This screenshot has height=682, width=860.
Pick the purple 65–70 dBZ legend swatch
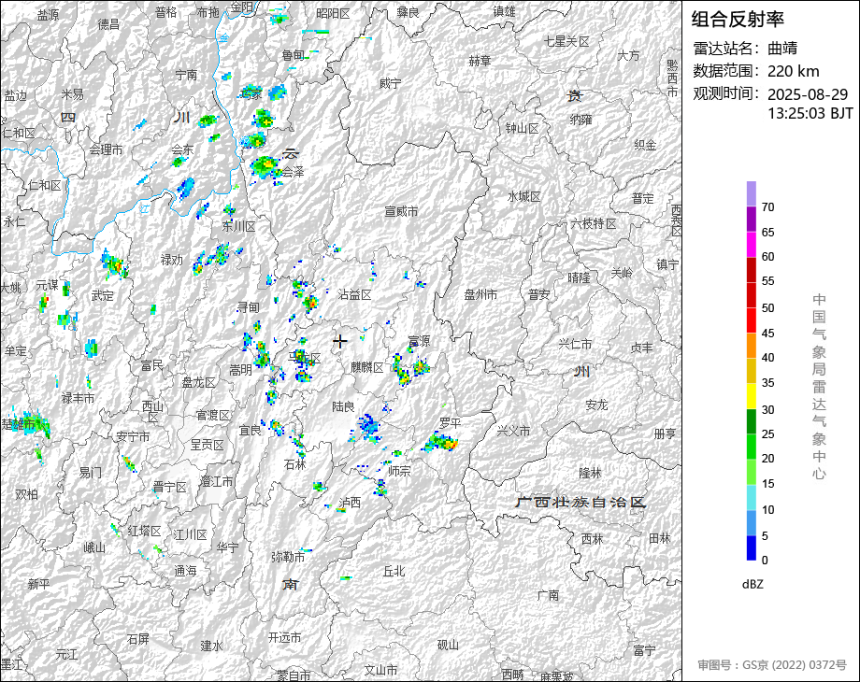[x=751, y=219]
